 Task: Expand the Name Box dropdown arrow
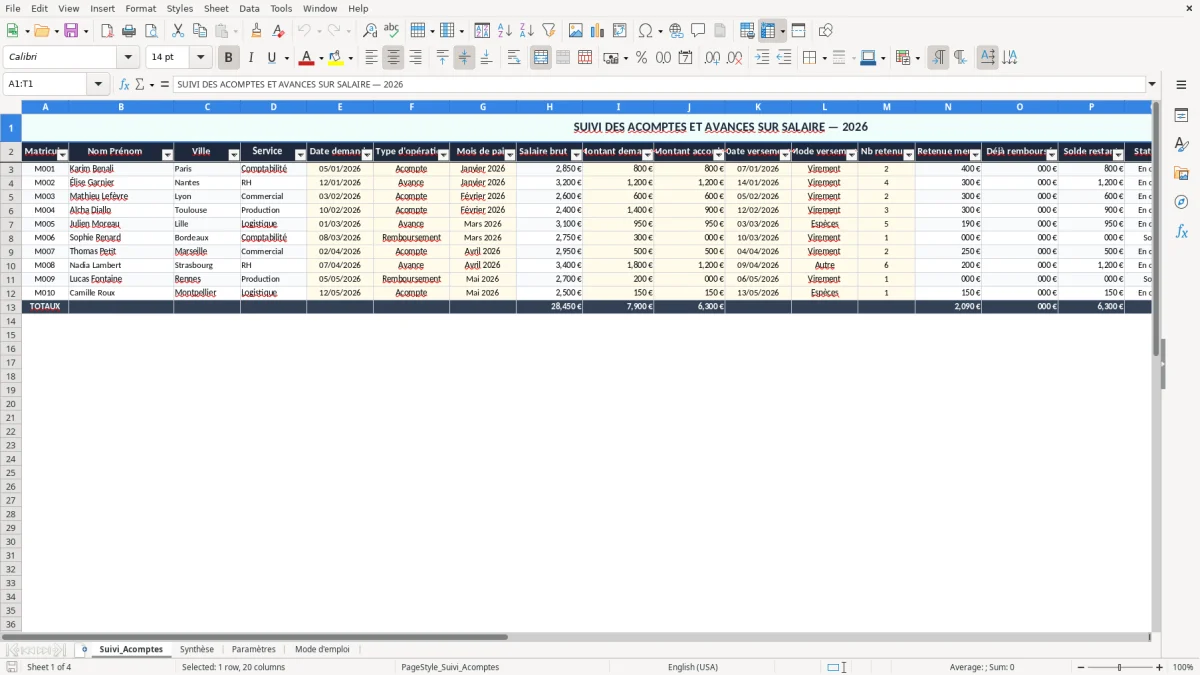click(98, 85)
